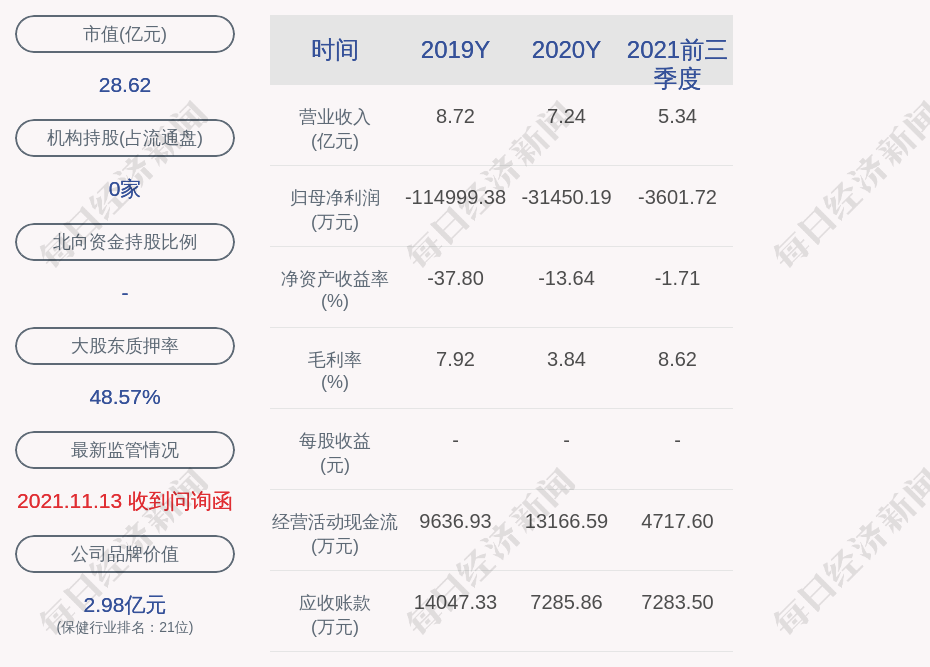Screen dimensions: 930x667
Task: Select 2021 revenue cell 5.34
Action: [677, 116]
